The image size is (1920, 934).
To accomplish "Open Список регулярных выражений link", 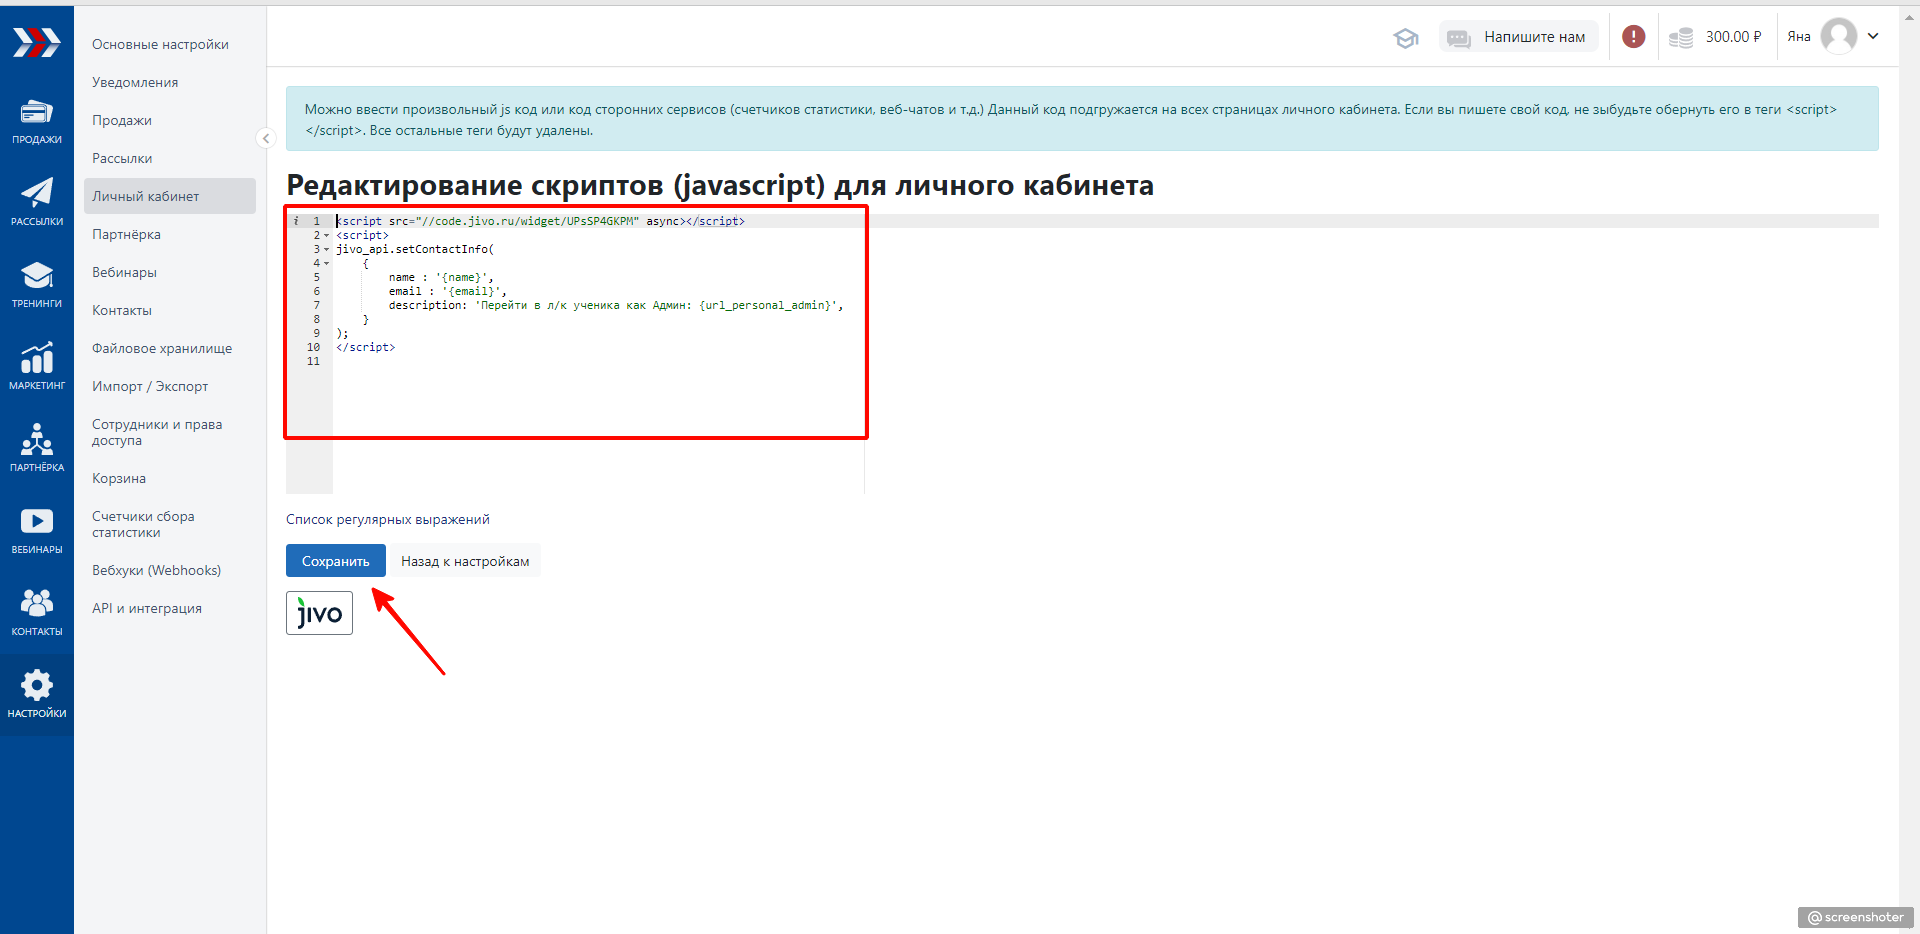I will (x=387, y=519).
